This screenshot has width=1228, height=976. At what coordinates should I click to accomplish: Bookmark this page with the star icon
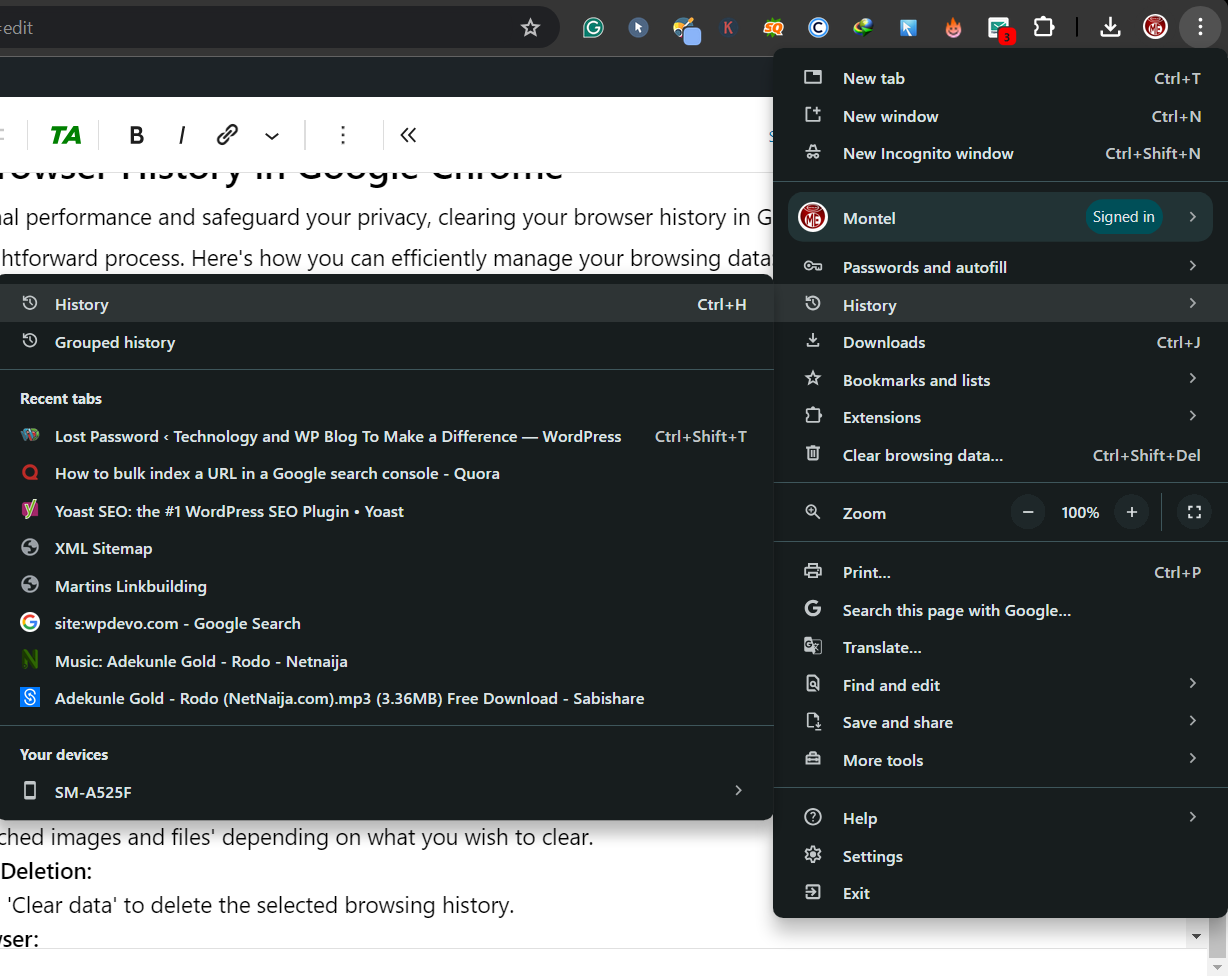(530, 28)
